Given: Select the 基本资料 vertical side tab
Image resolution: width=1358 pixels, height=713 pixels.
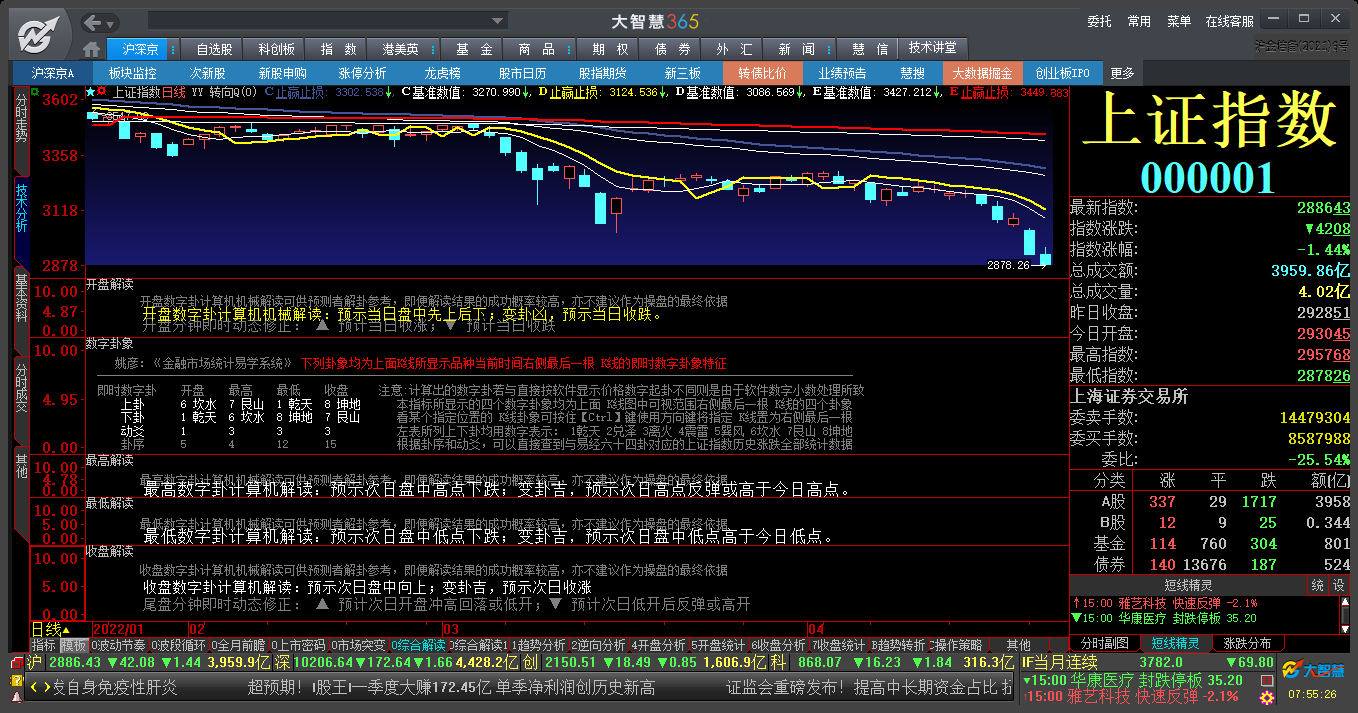Looking at the screenshot, I should 20,310.
